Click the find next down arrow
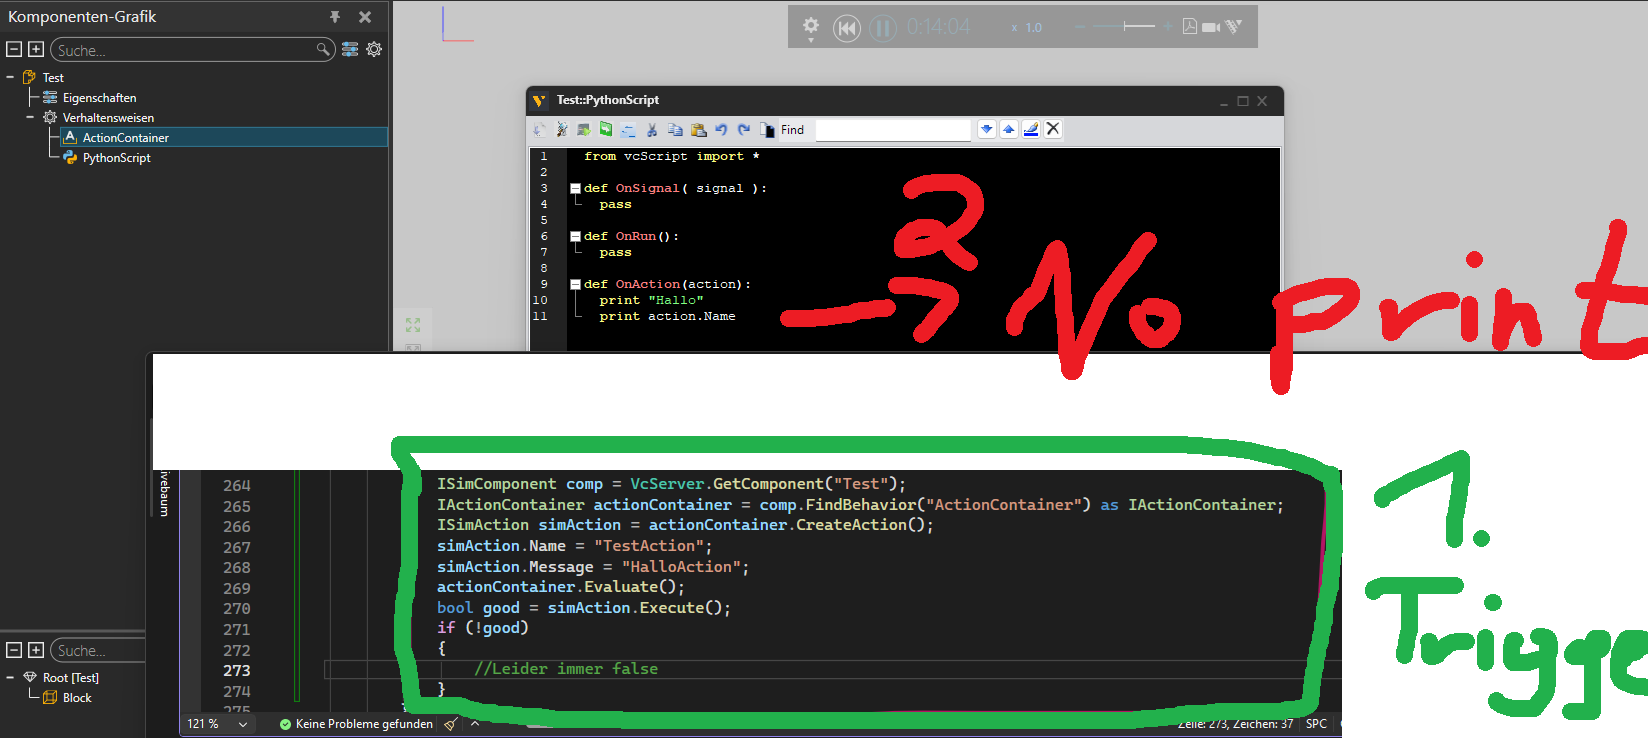Screen dimensions: 1648x738 click(x=987, y=129)
